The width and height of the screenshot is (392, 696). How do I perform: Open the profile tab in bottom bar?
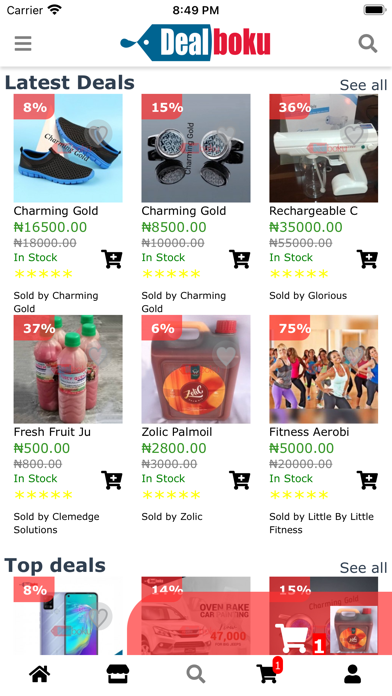coord(352,674)
